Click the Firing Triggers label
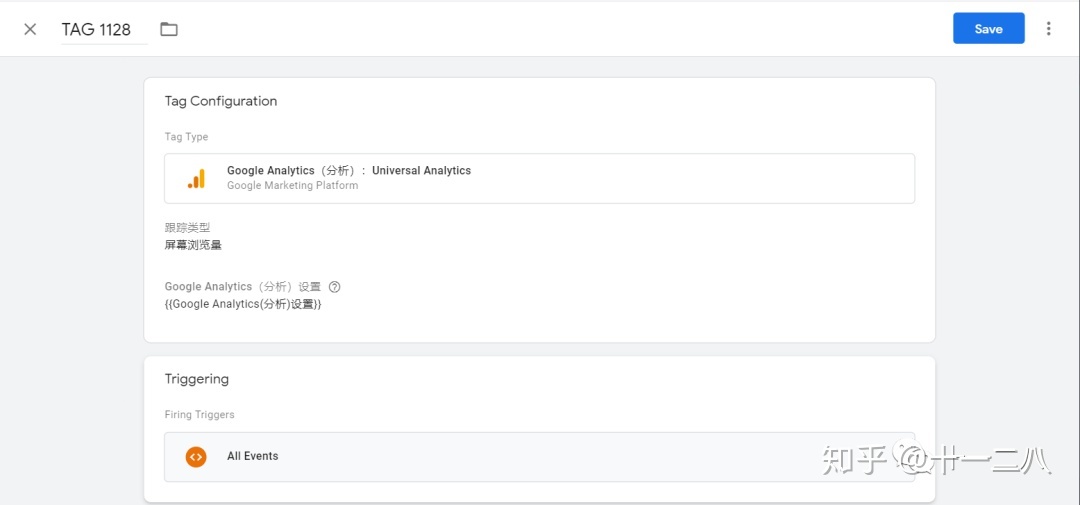This screenshot has width=1080, height=505. [199, 415]
